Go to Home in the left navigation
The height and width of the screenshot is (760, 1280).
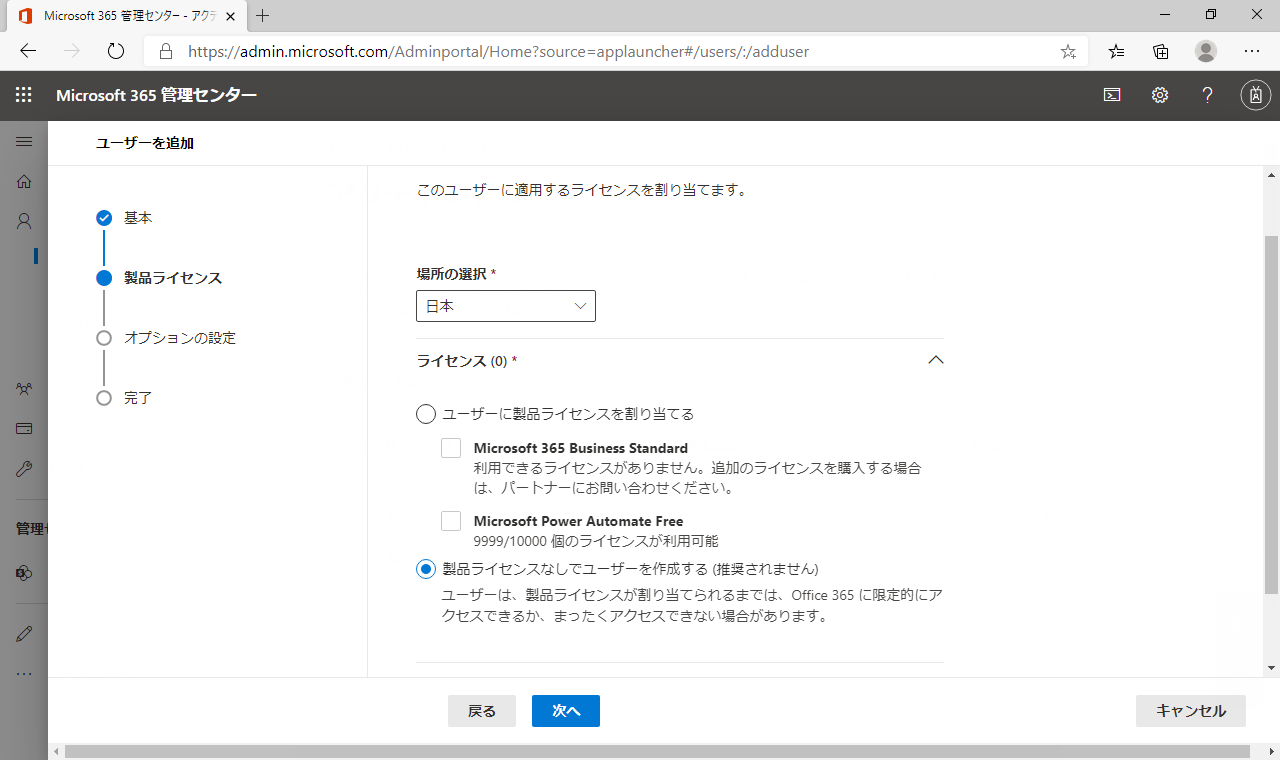pyautogui.click(x=24, y=181)
